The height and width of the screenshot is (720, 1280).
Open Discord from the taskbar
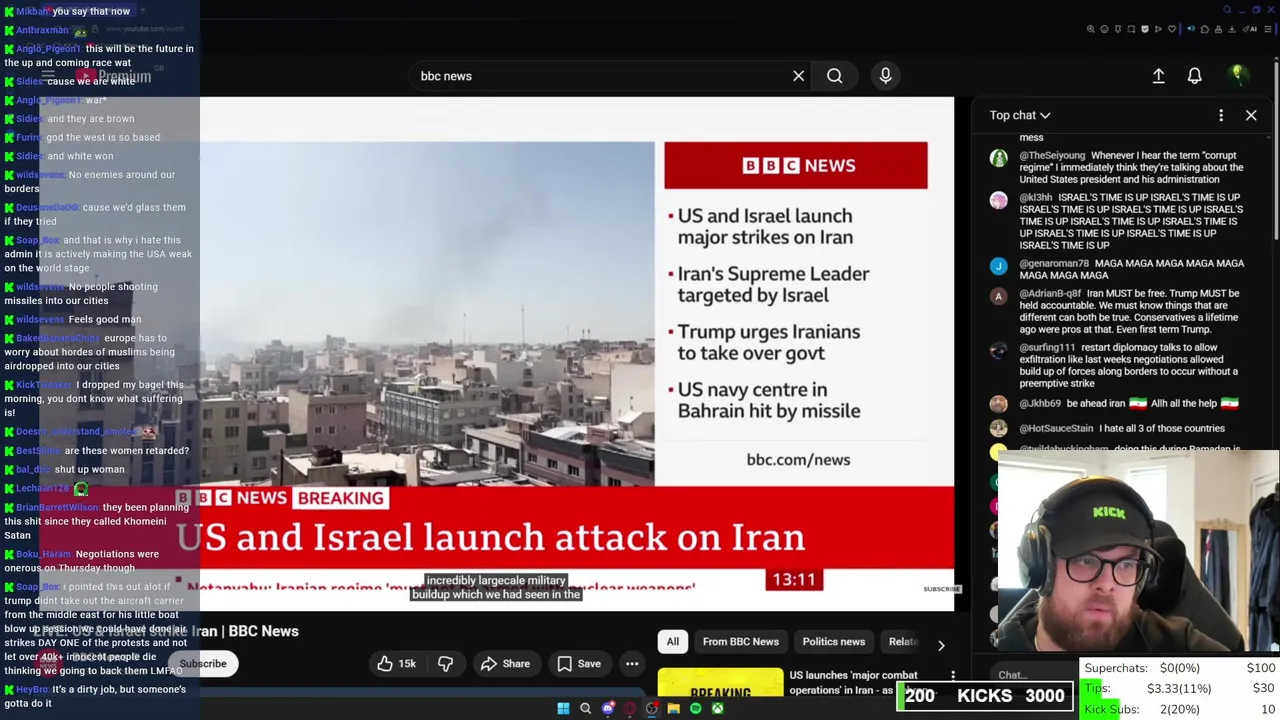tap(608, 708)
